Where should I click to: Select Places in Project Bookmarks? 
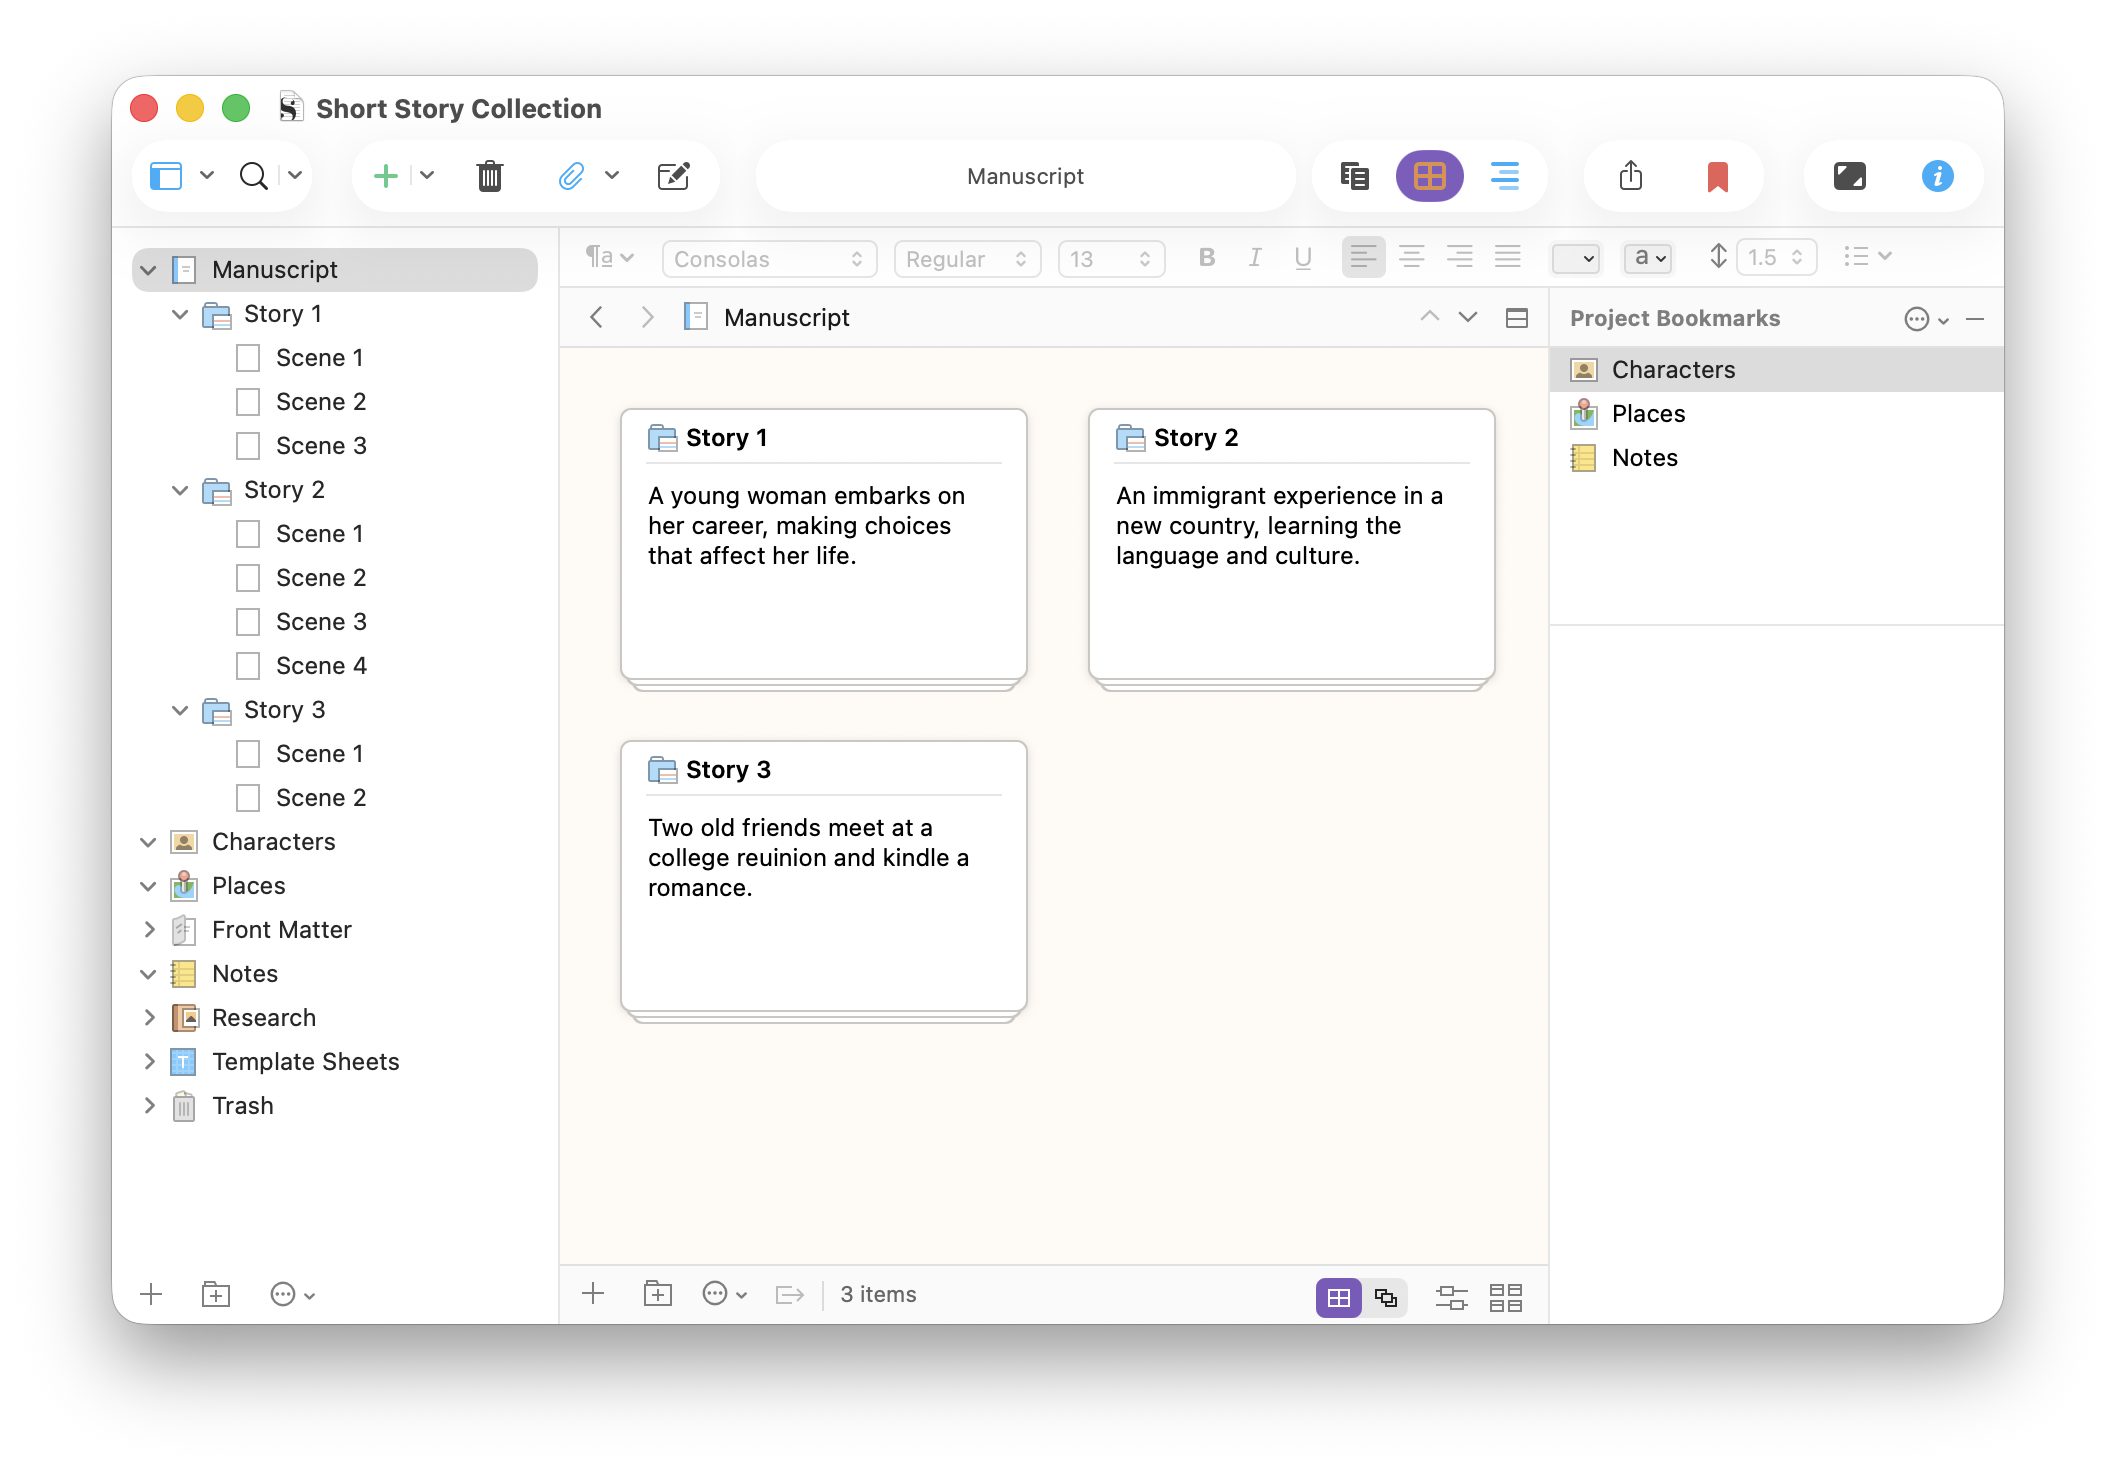[x=1648, y=414]
